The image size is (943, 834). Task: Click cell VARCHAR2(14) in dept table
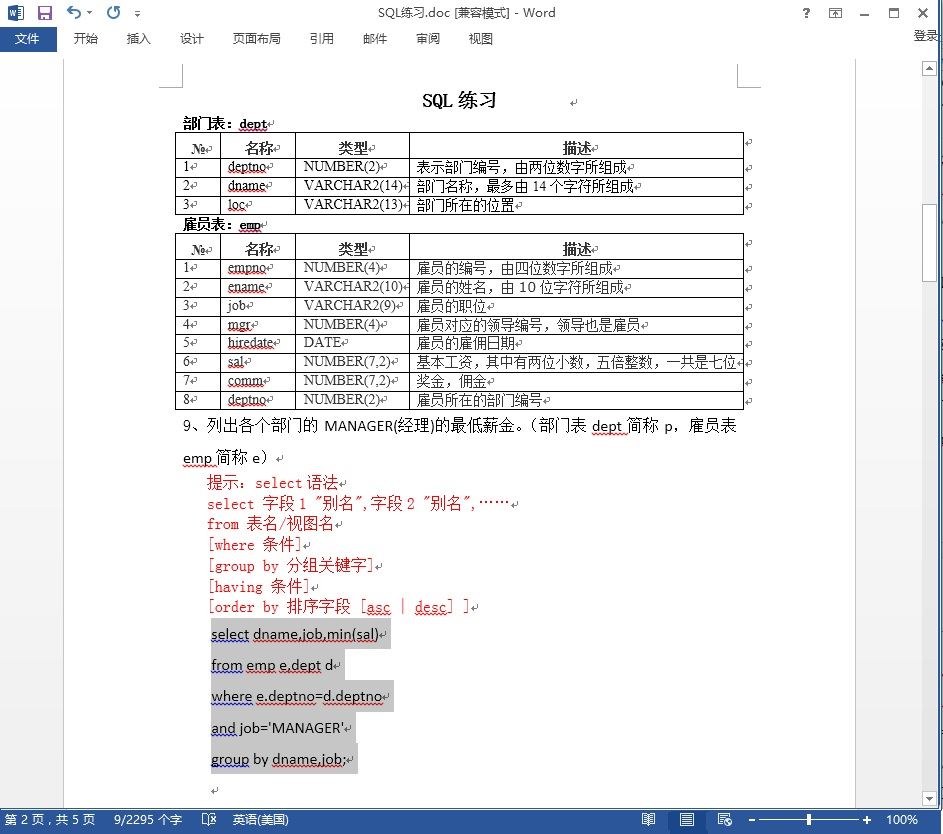tap(354, 186)
